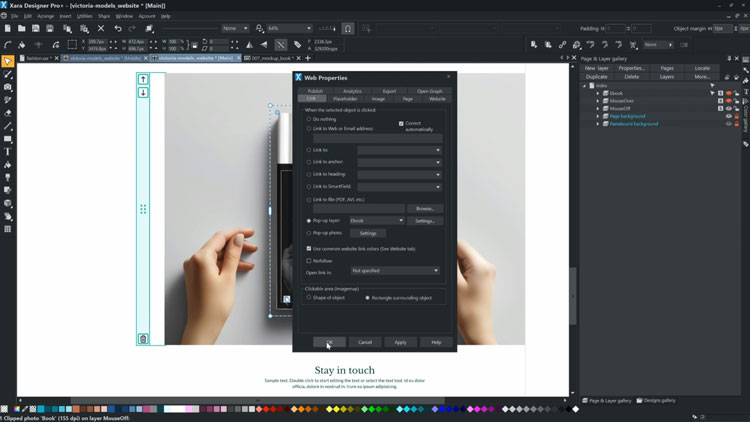Click the New document icon
This screenshot has height=422, width=750.
[x=8, y=29]
